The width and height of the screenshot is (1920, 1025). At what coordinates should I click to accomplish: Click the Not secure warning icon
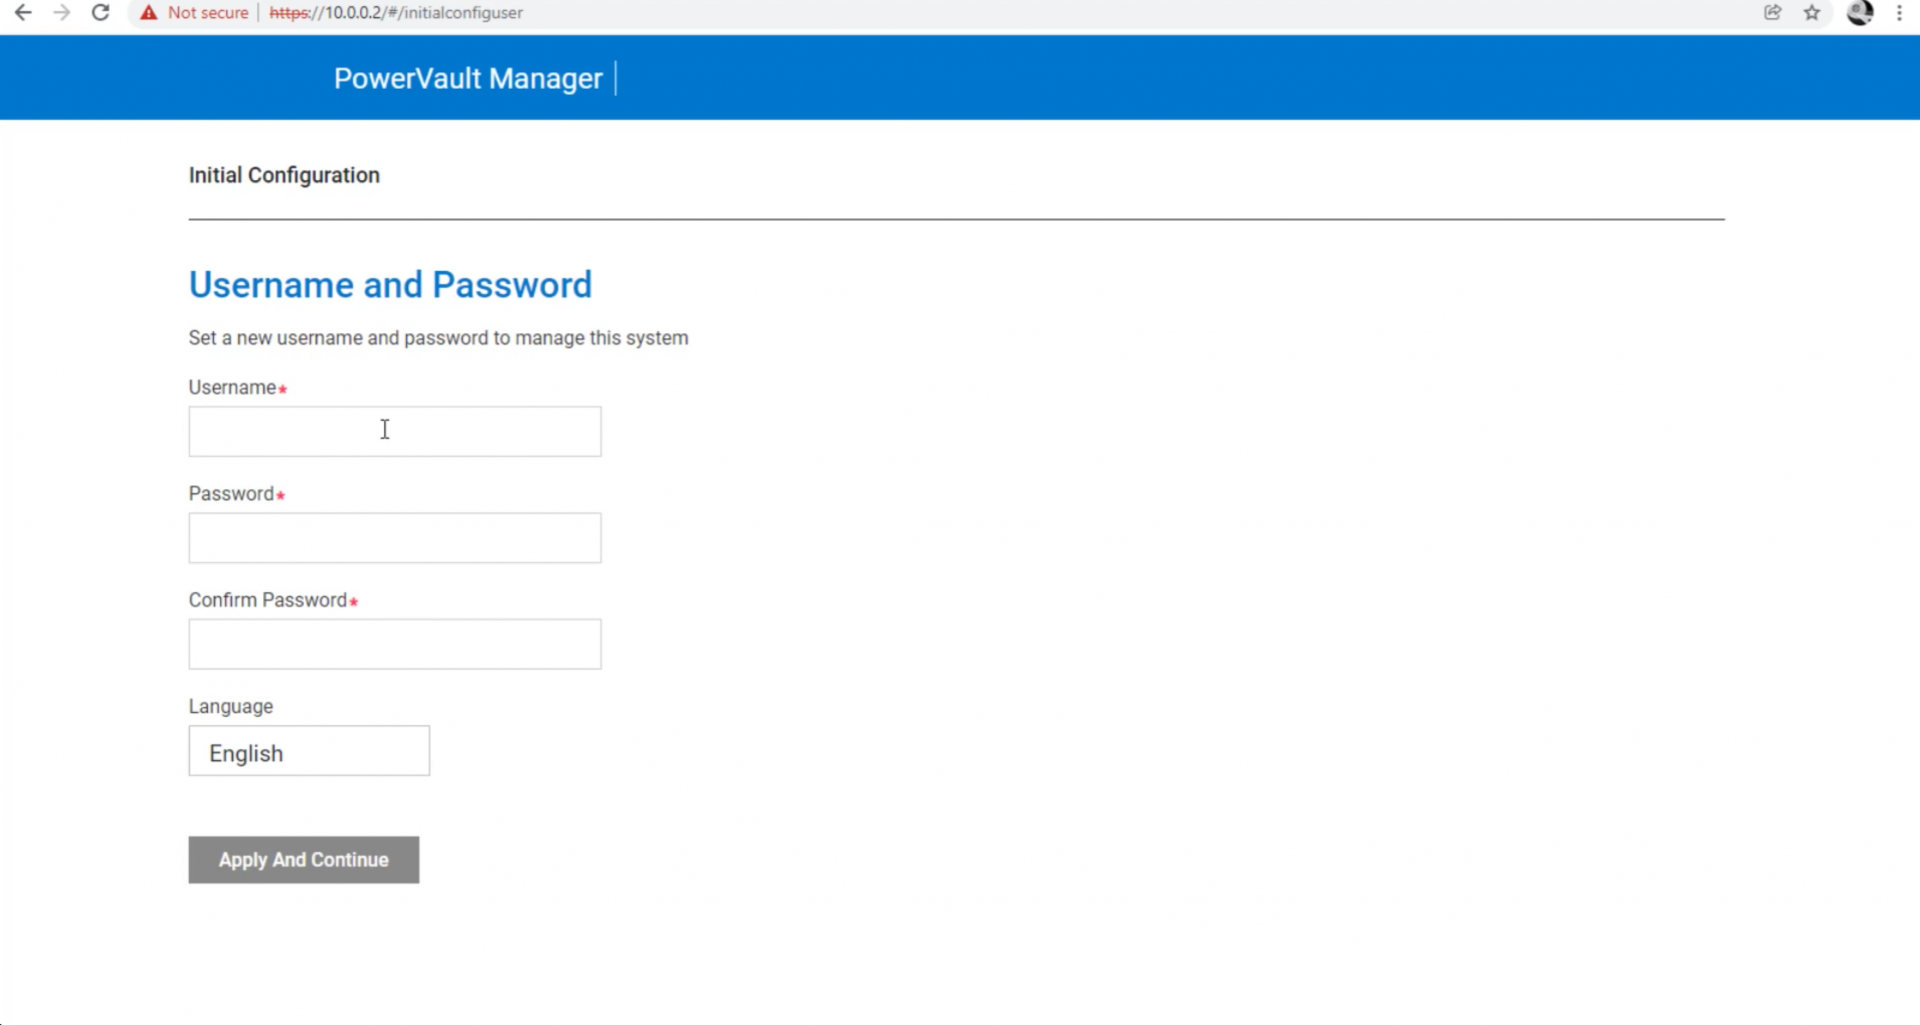149,13
